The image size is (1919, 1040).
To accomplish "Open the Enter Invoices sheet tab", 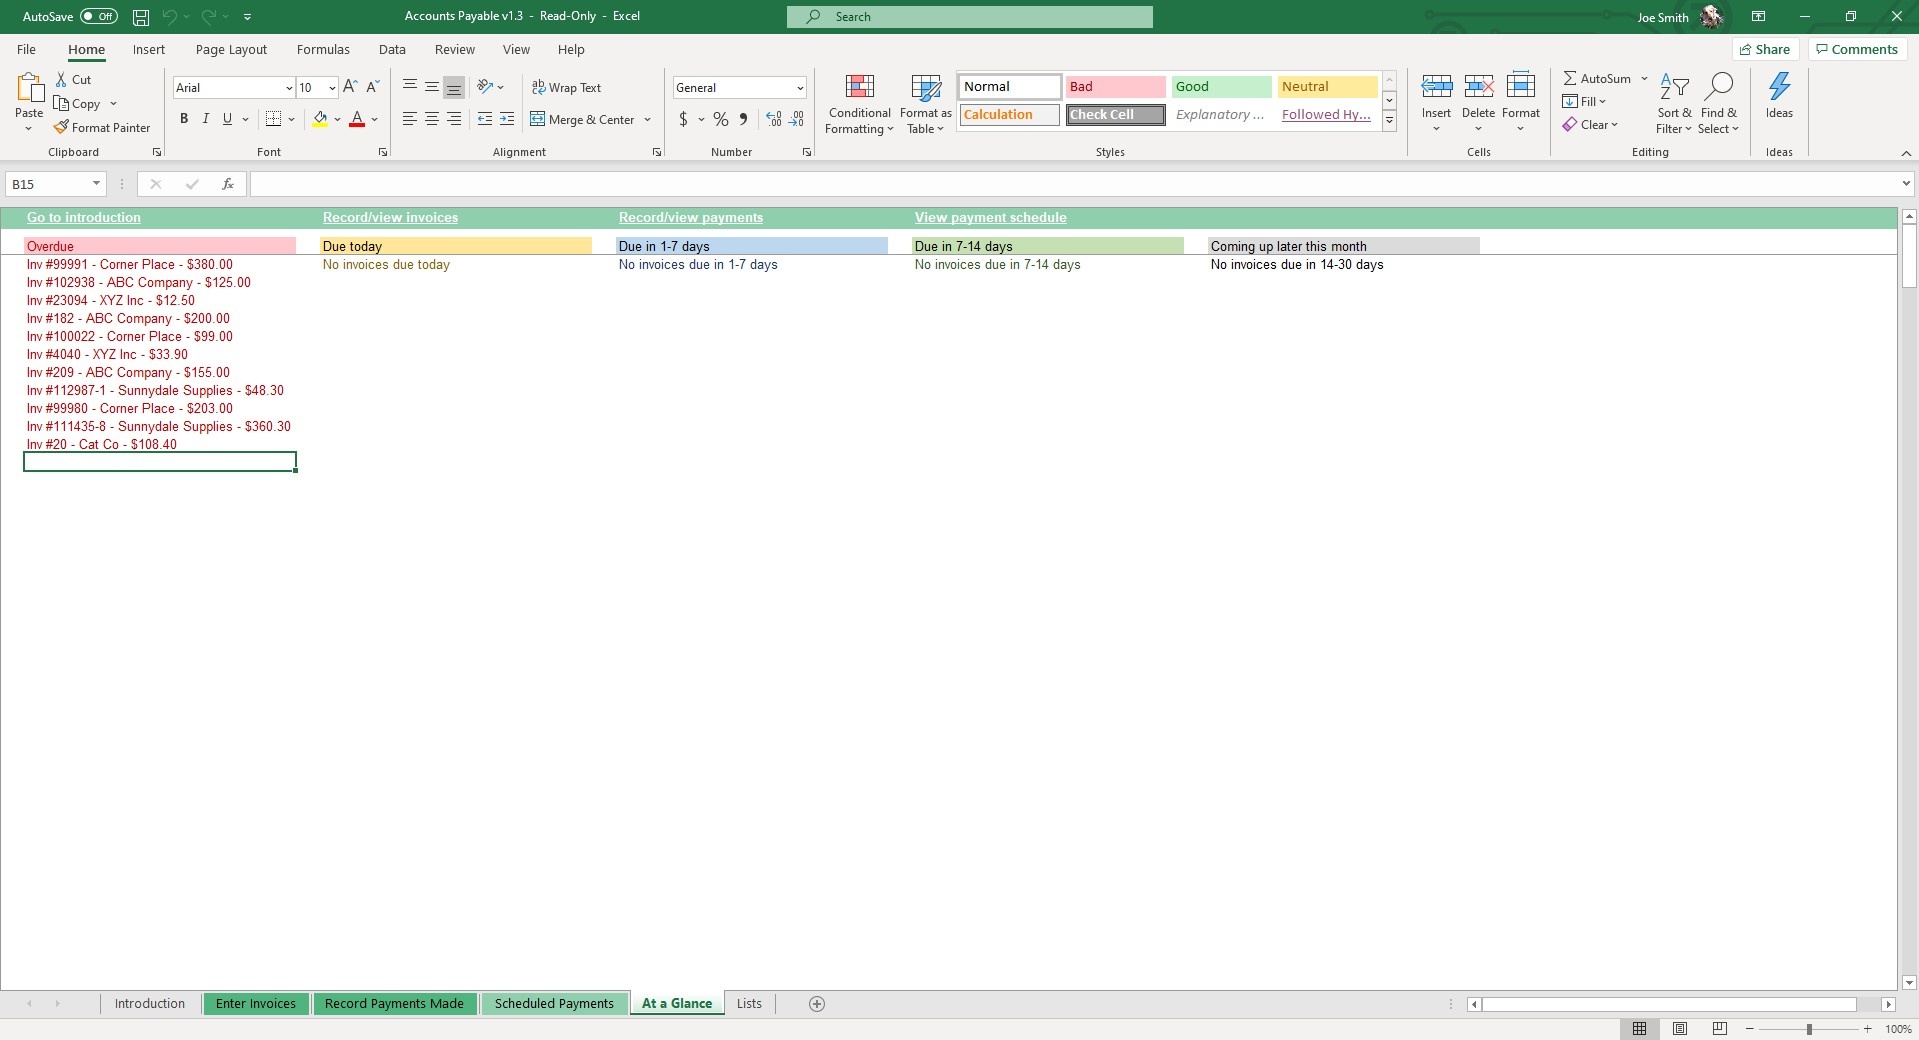I will pyautogui.click(x=256, y=1004).
